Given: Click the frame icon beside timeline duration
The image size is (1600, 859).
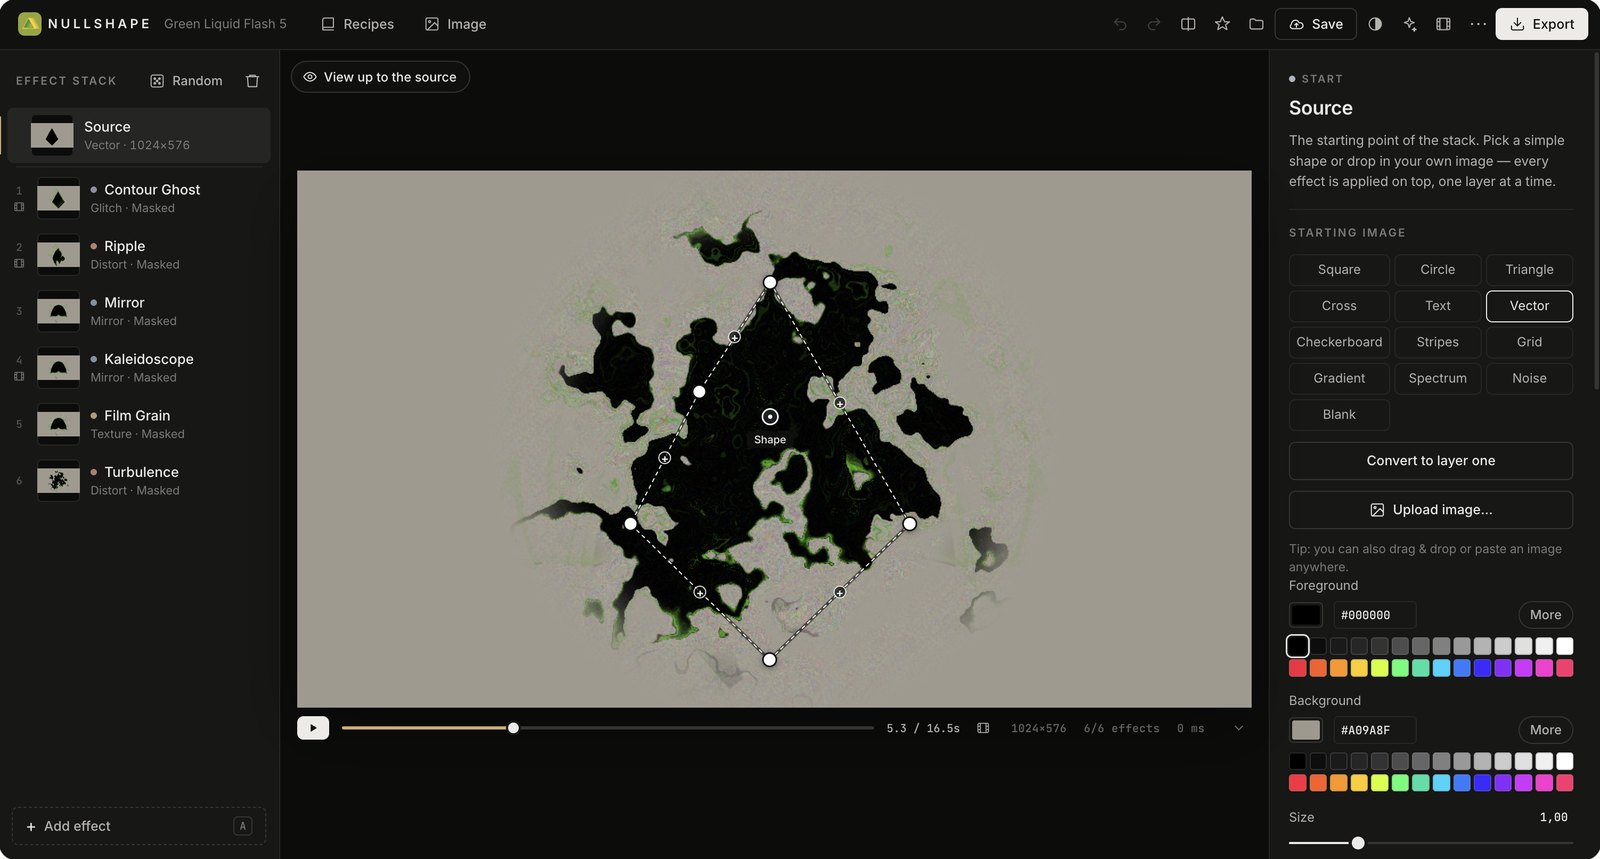Looking at the screenshot, I should click(983, 728).
